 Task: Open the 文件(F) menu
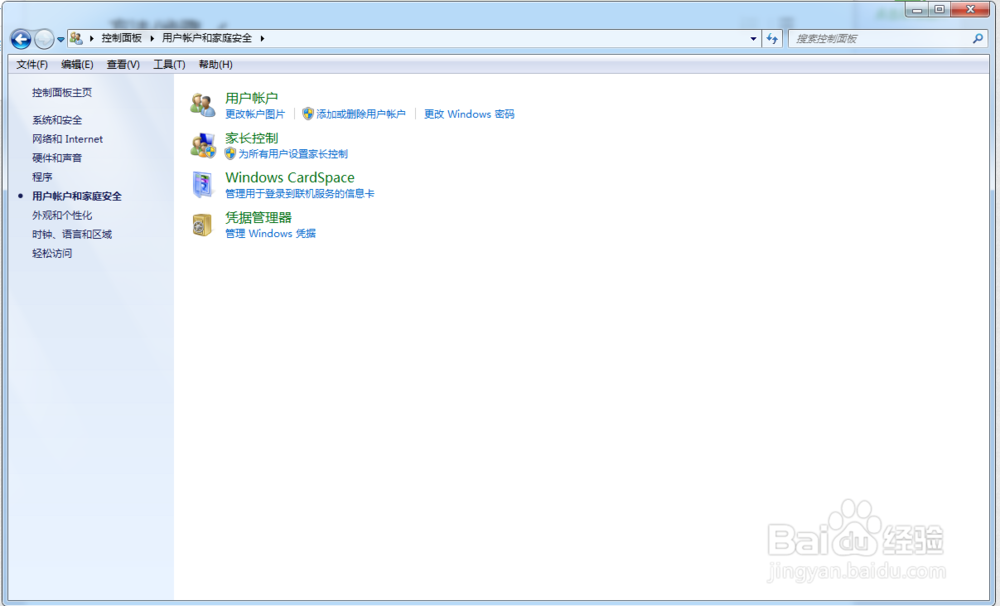click(32, 64)
